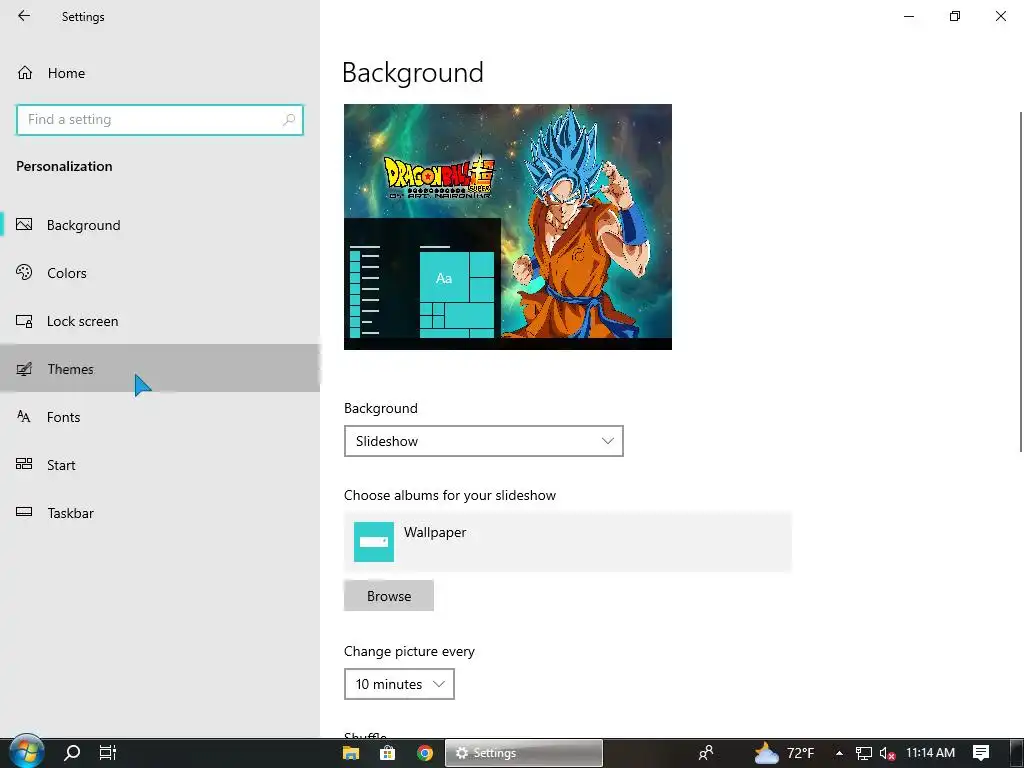This screenshot has width=1024, height=768.
Task: Click the Taskbar icon in sidebar
Action: 24,512
